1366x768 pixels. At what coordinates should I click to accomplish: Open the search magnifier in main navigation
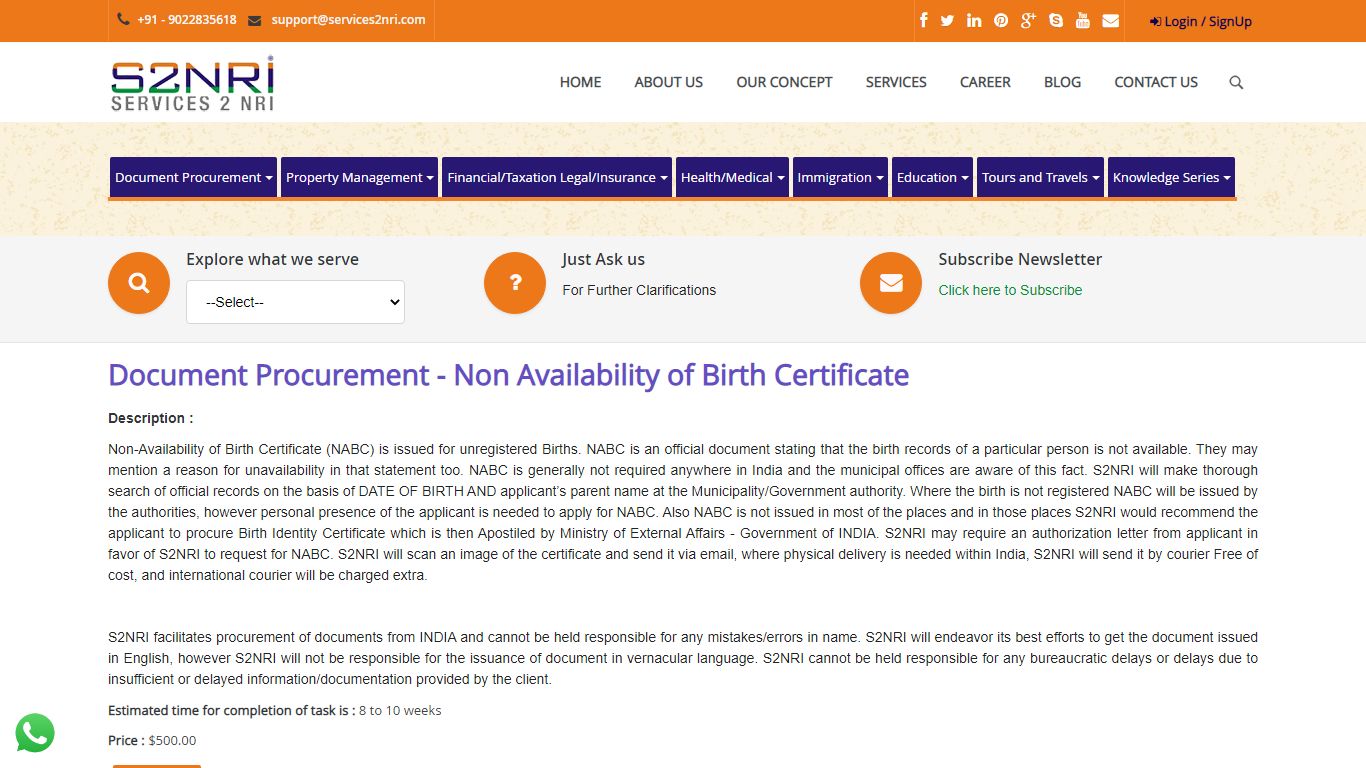pos(1236,82)
